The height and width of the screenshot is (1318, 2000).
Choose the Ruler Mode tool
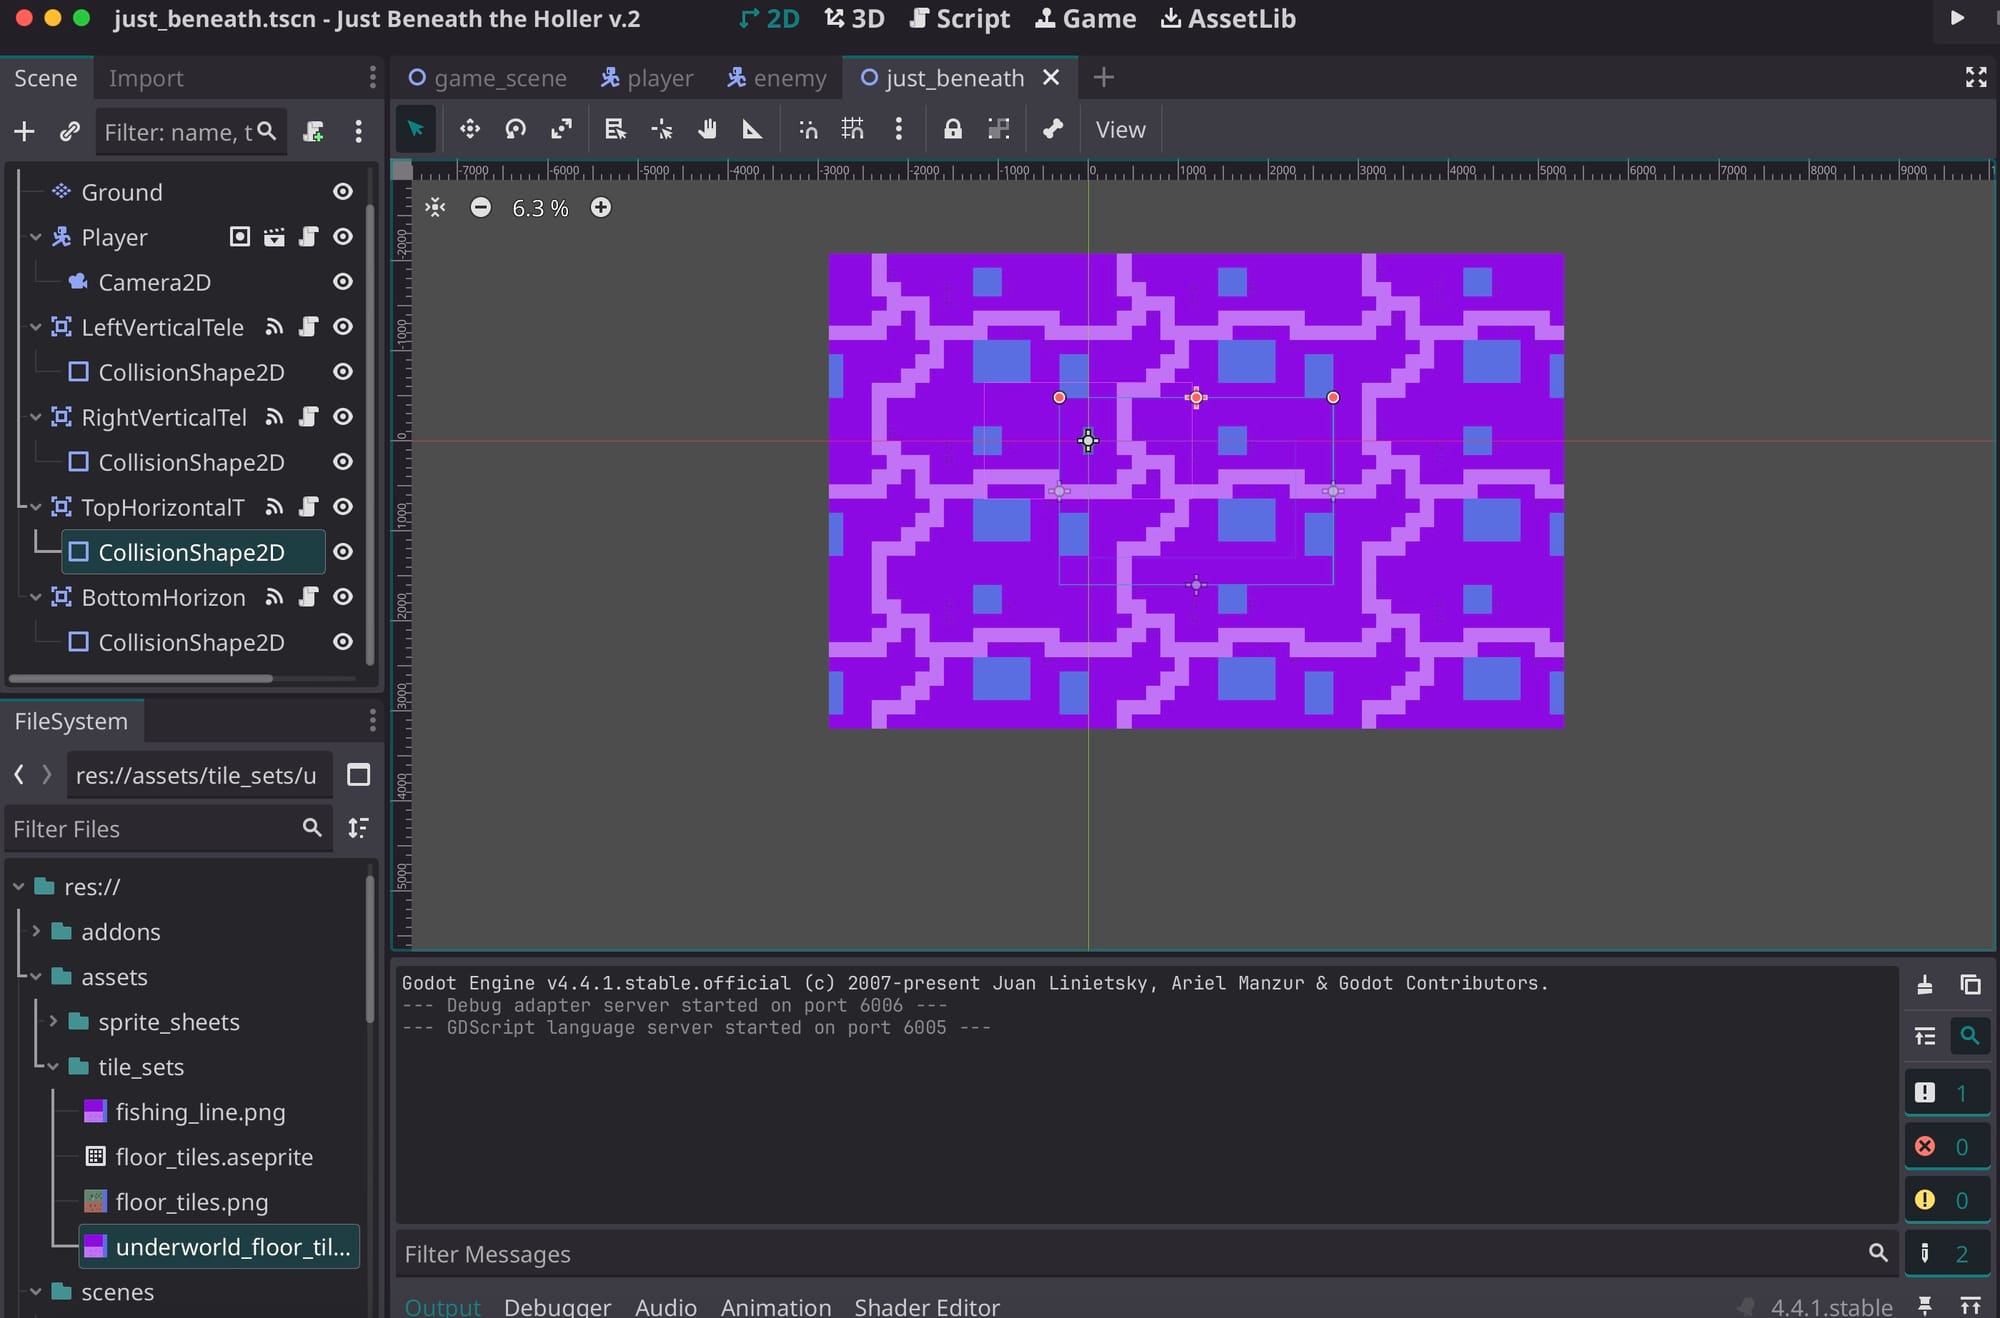click(x=752, y=129)
